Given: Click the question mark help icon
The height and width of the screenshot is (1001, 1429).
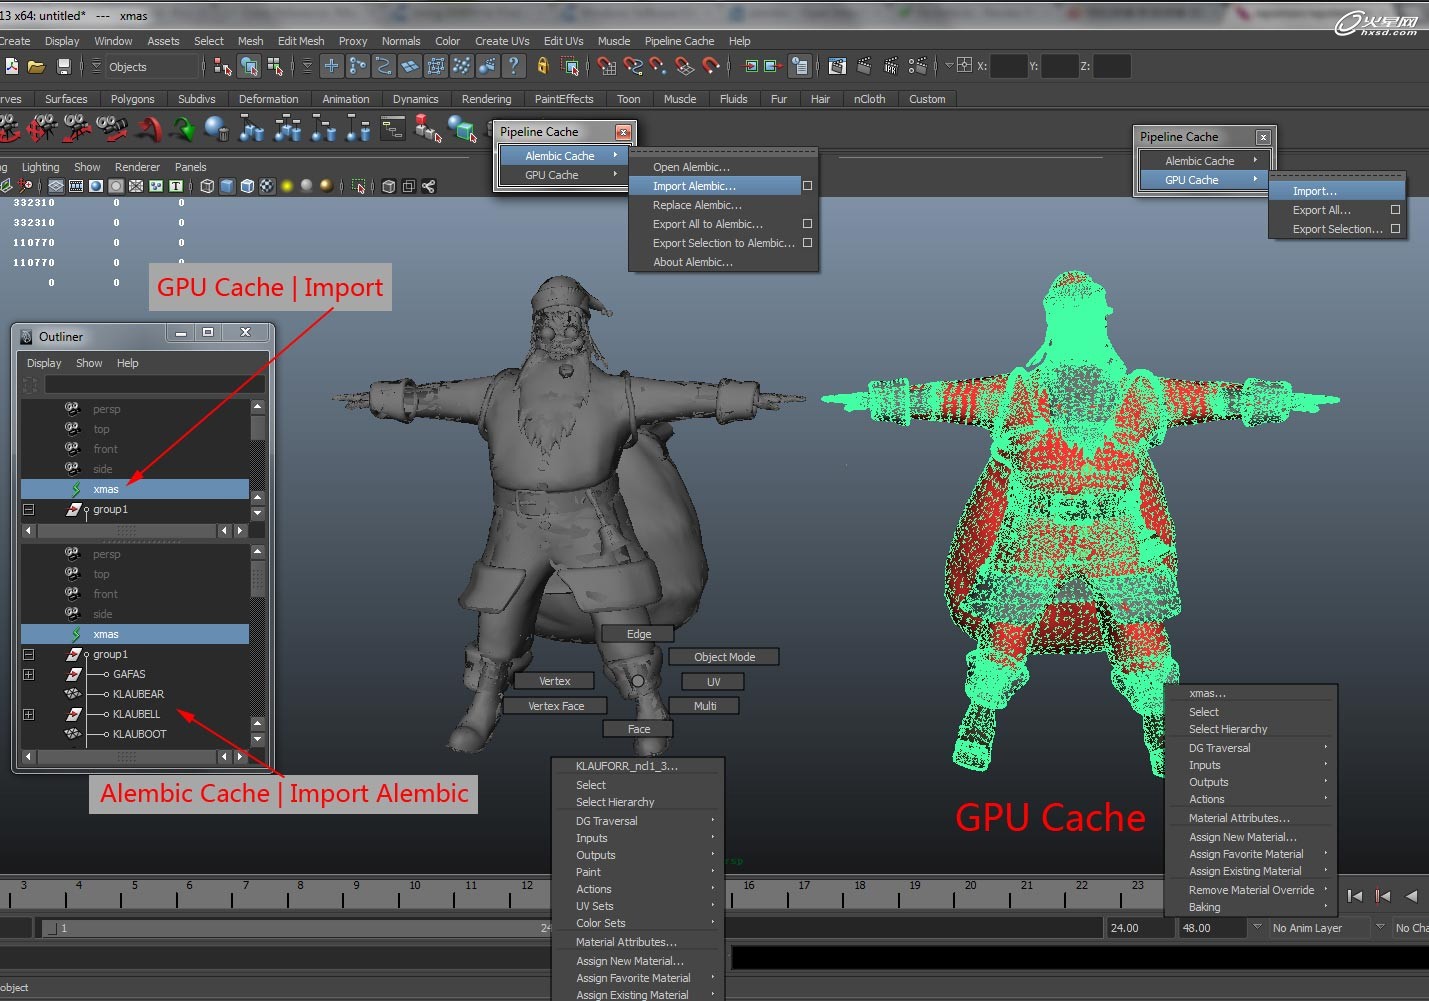Looking at the screenshot, I should 513,67.
